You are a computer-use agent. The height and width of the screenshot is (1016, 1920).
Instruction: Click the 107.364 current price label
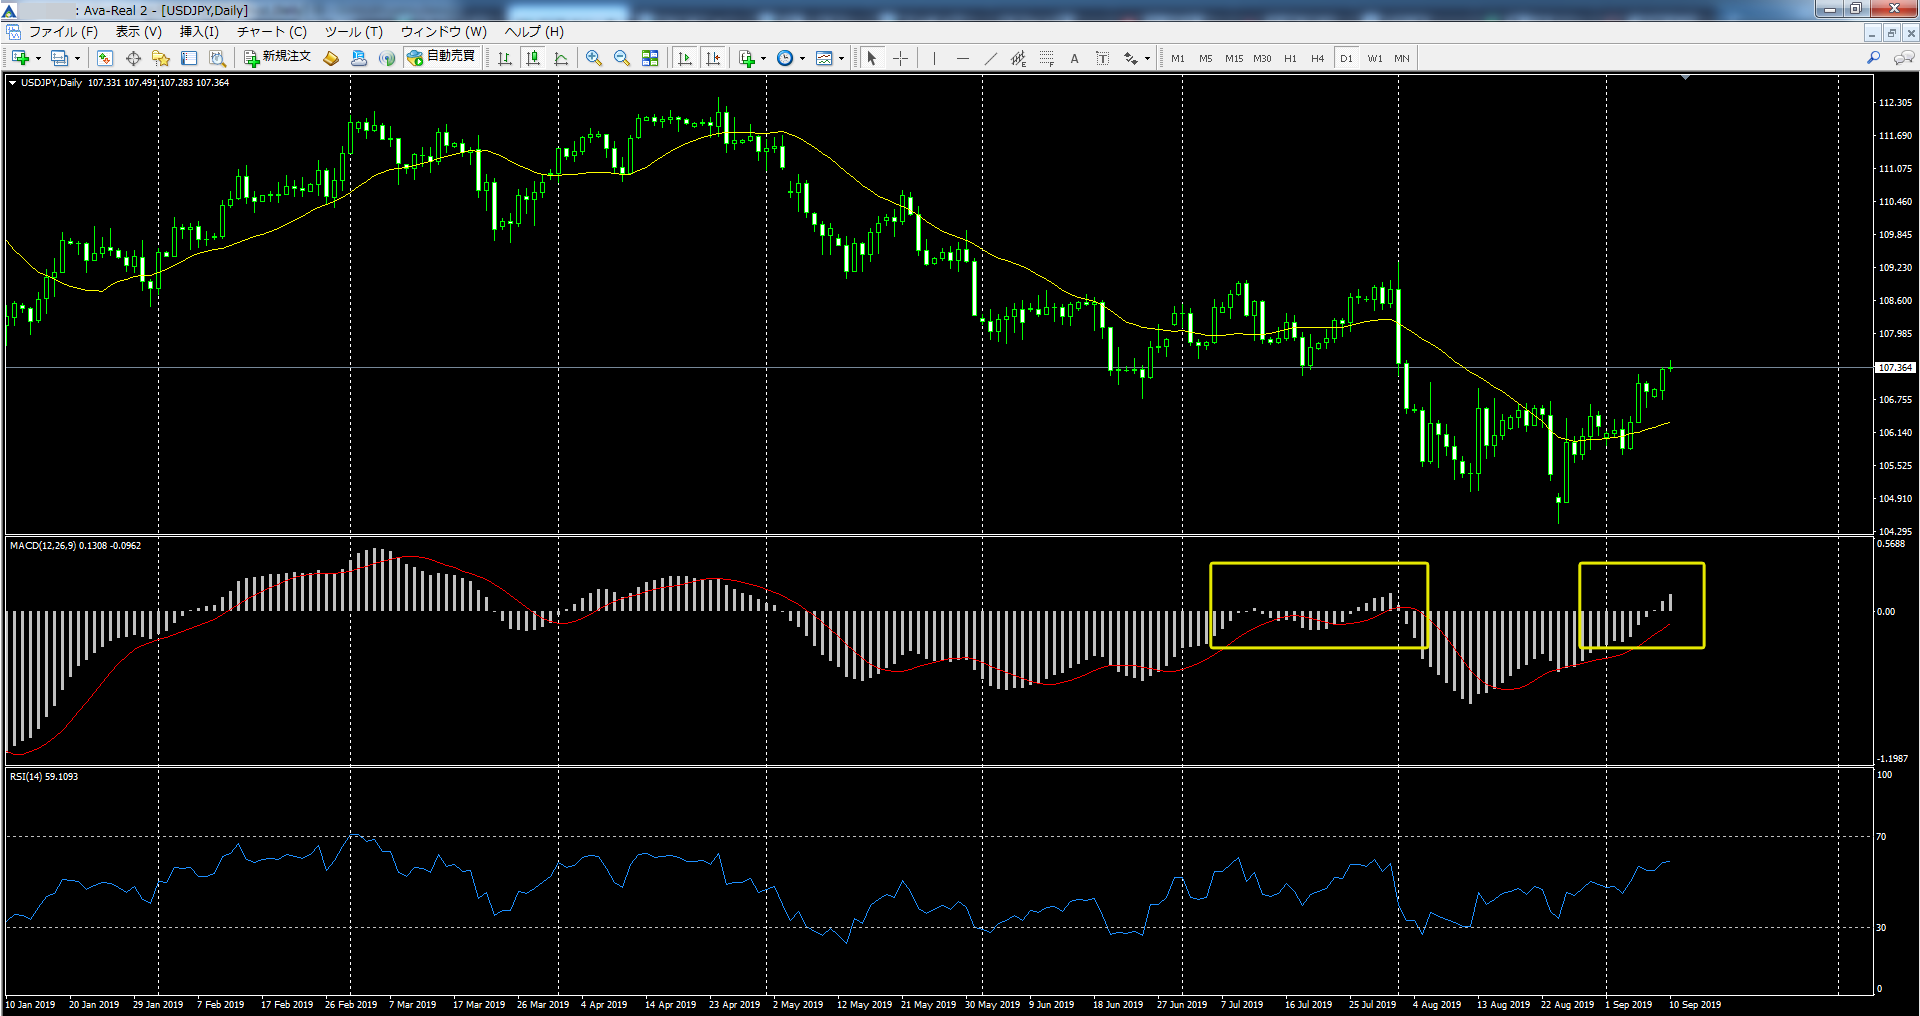pyautogui.click(x=1894, y=368)
